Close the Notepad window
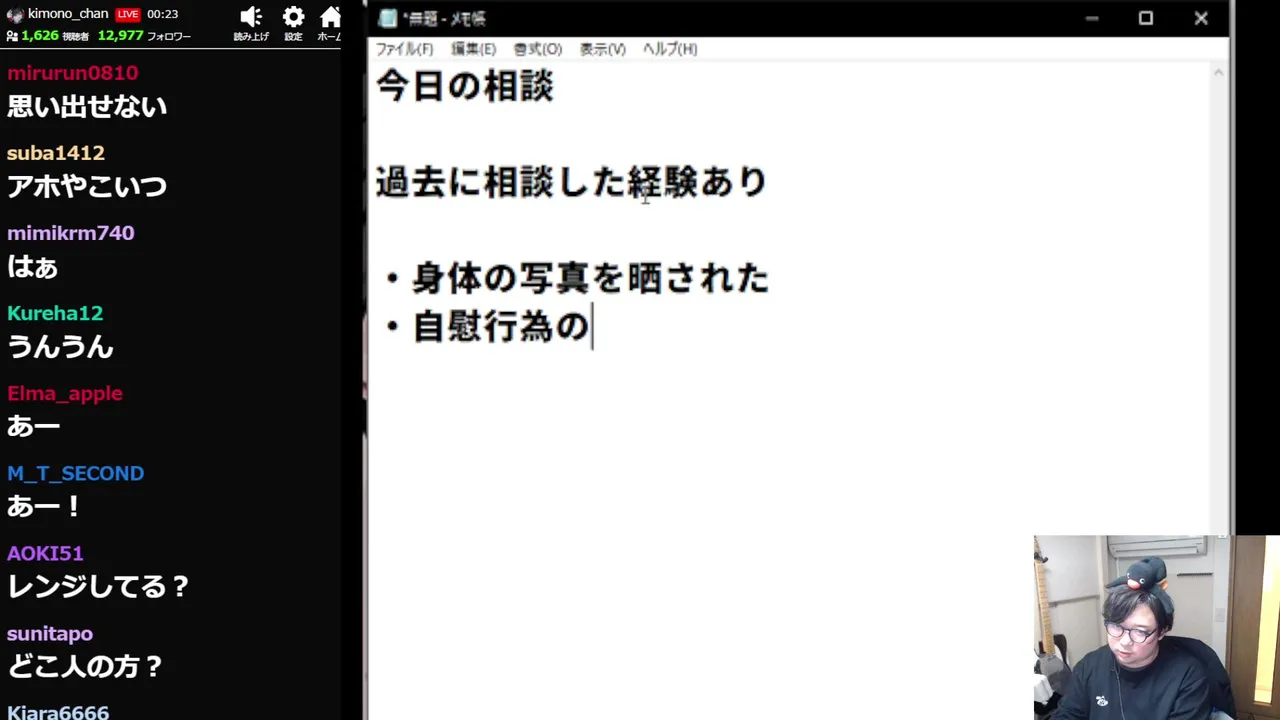1280x720 pixels. 1201,18
